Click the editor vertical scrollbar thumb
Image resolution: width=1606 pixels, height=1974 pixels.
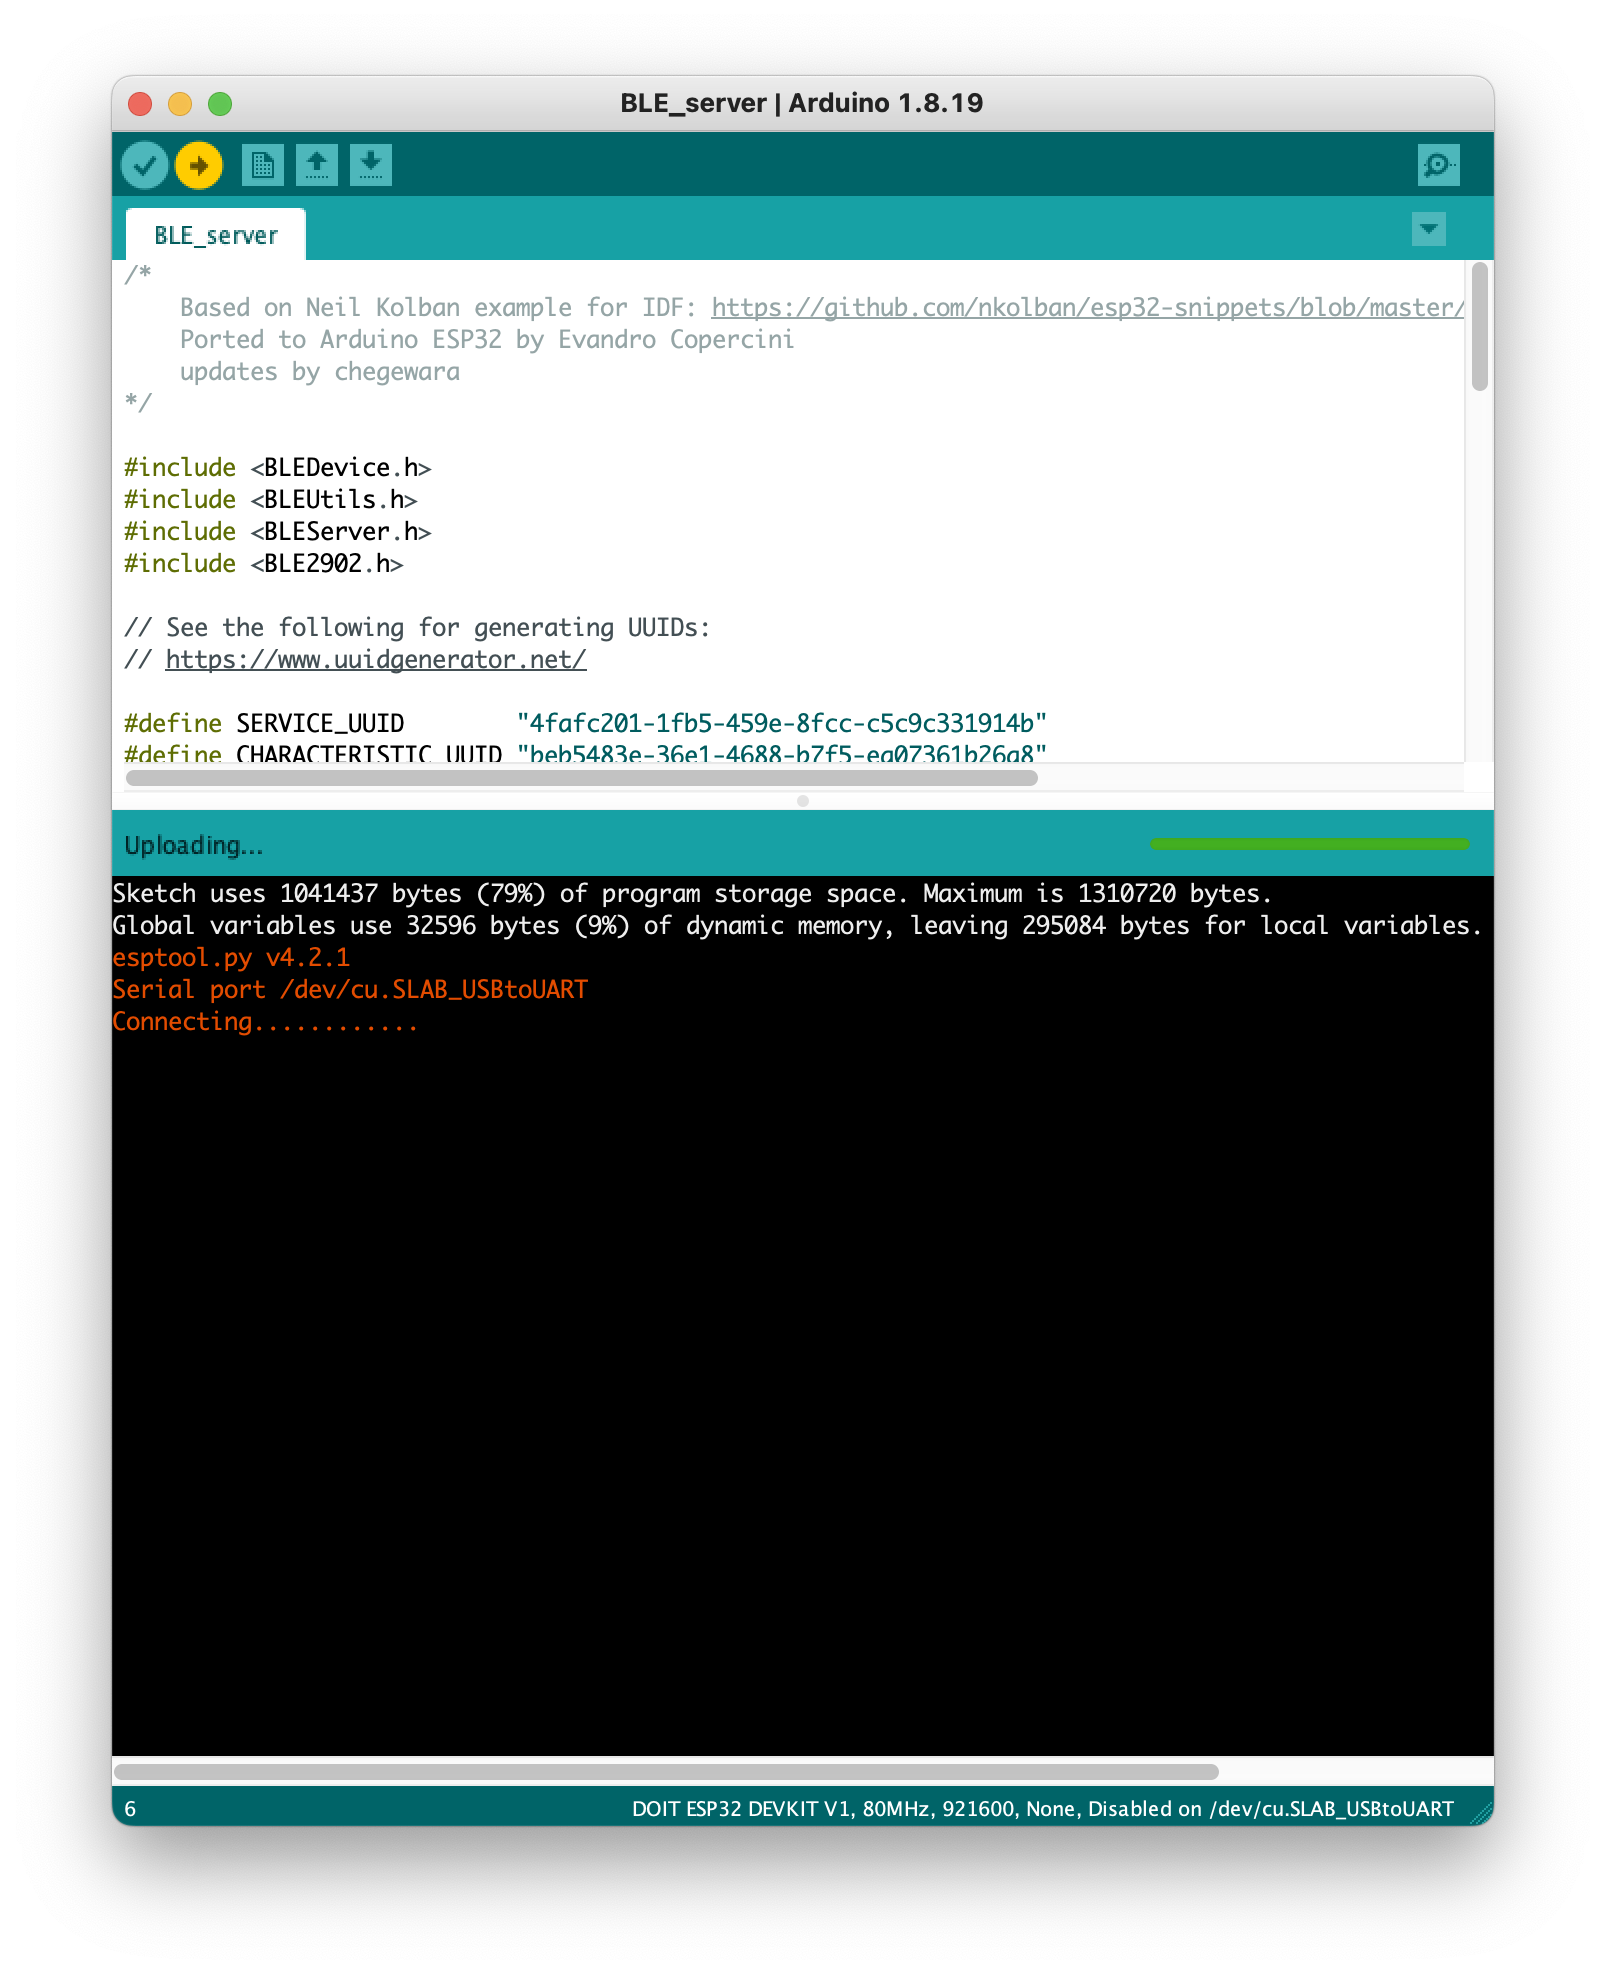point(1480,326)
